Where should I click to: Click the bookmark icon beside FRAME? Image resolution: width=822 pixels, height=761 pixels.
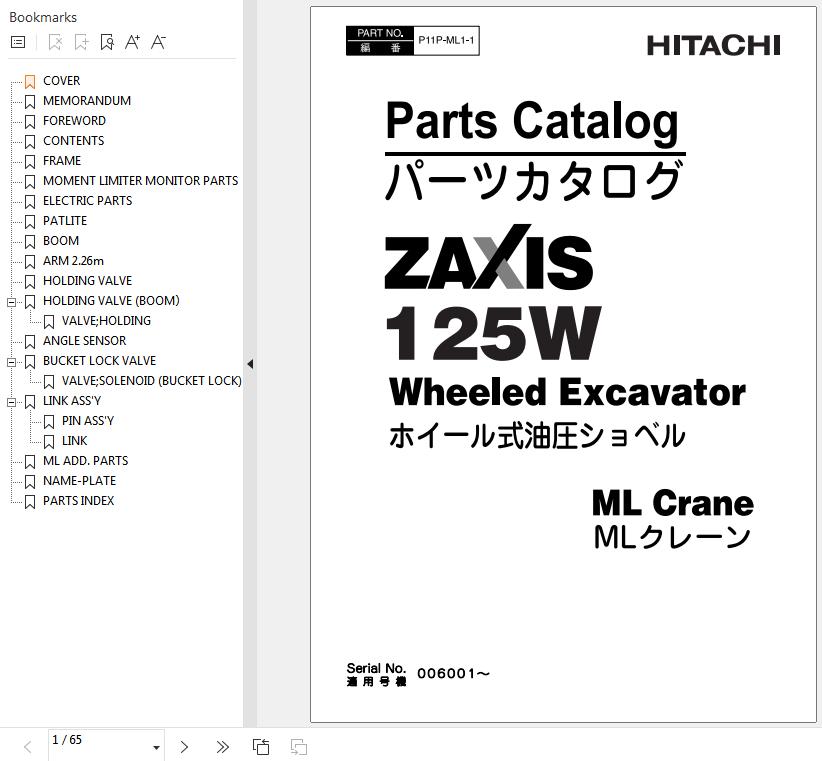[30, 161]
